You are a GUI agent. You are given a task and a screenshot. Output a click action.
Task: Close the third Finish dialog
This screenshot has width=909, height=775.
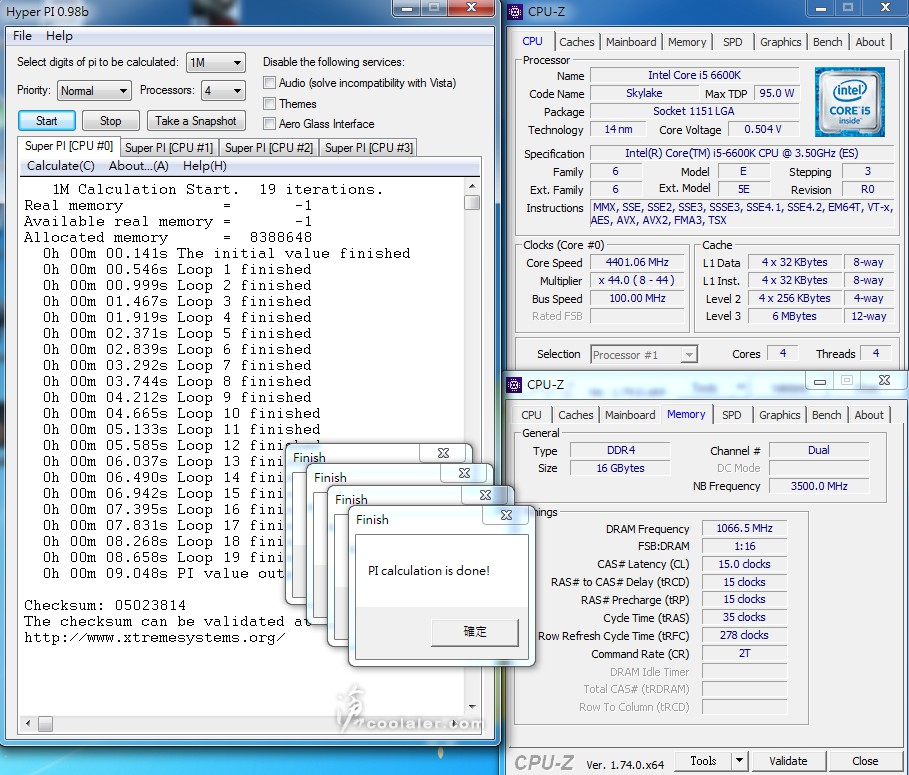click(x=485, y=495)
